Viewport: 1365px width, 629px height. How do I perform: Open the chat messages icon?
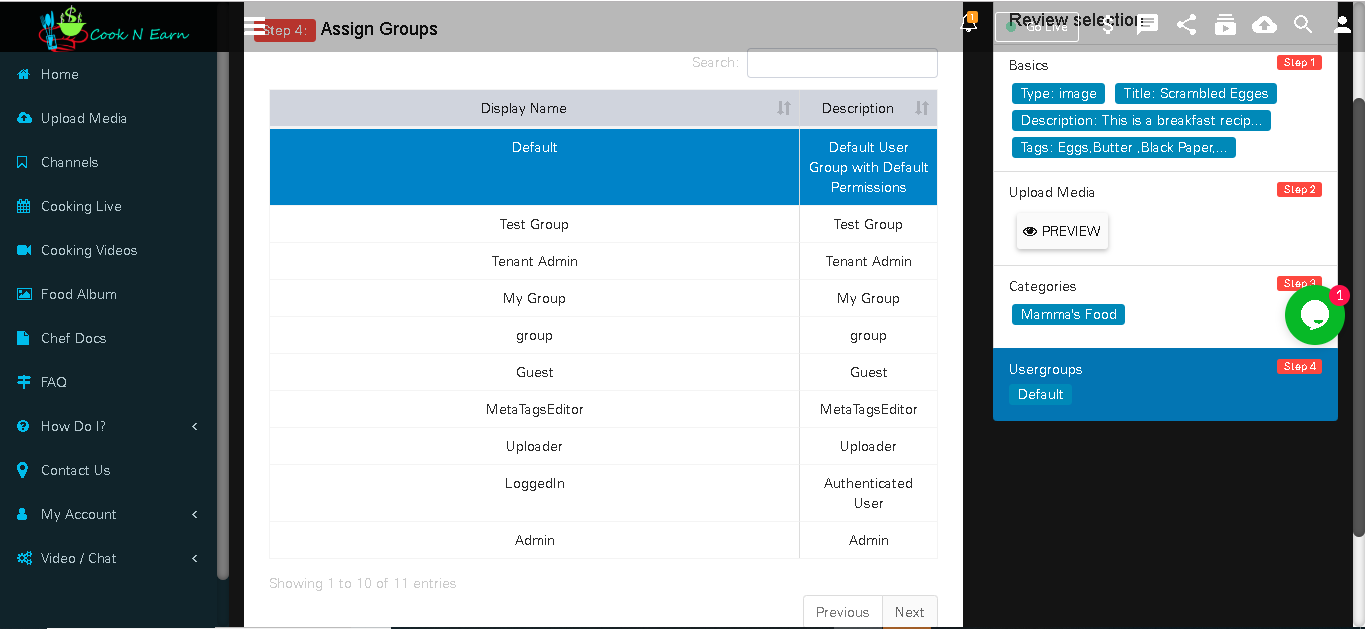[1148, 25]
